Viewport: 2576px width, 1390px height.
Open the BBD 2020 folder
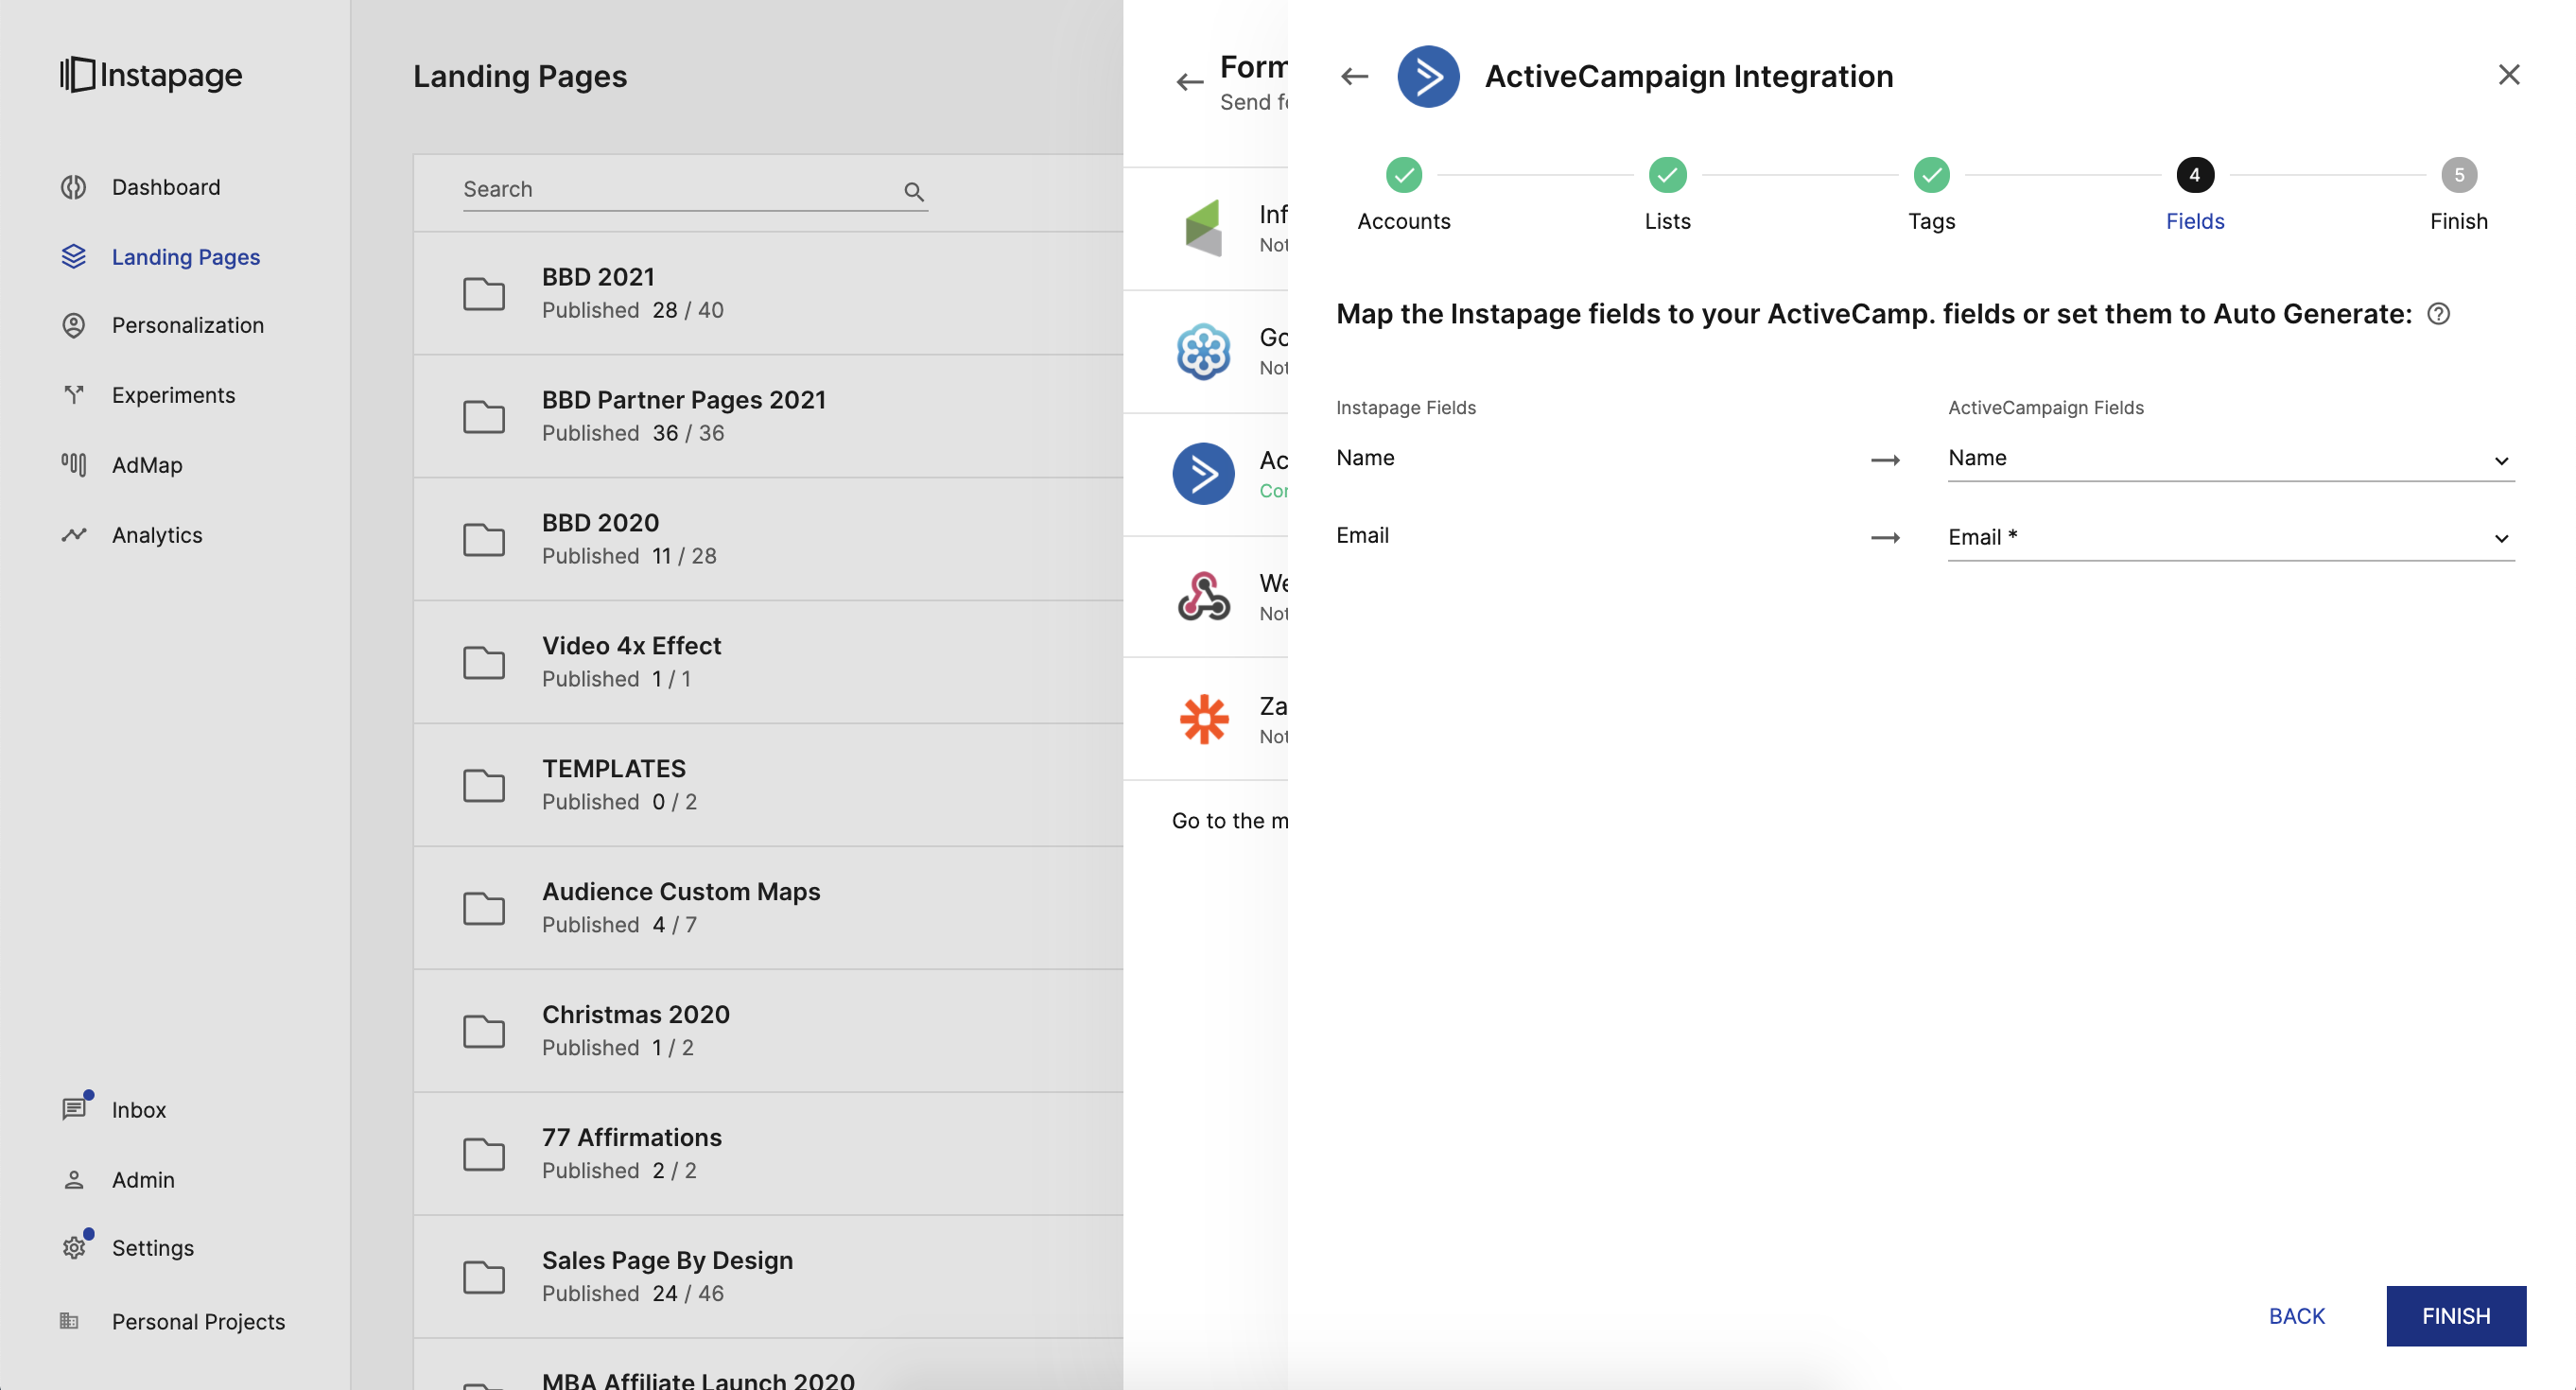[x=768, y=539]
